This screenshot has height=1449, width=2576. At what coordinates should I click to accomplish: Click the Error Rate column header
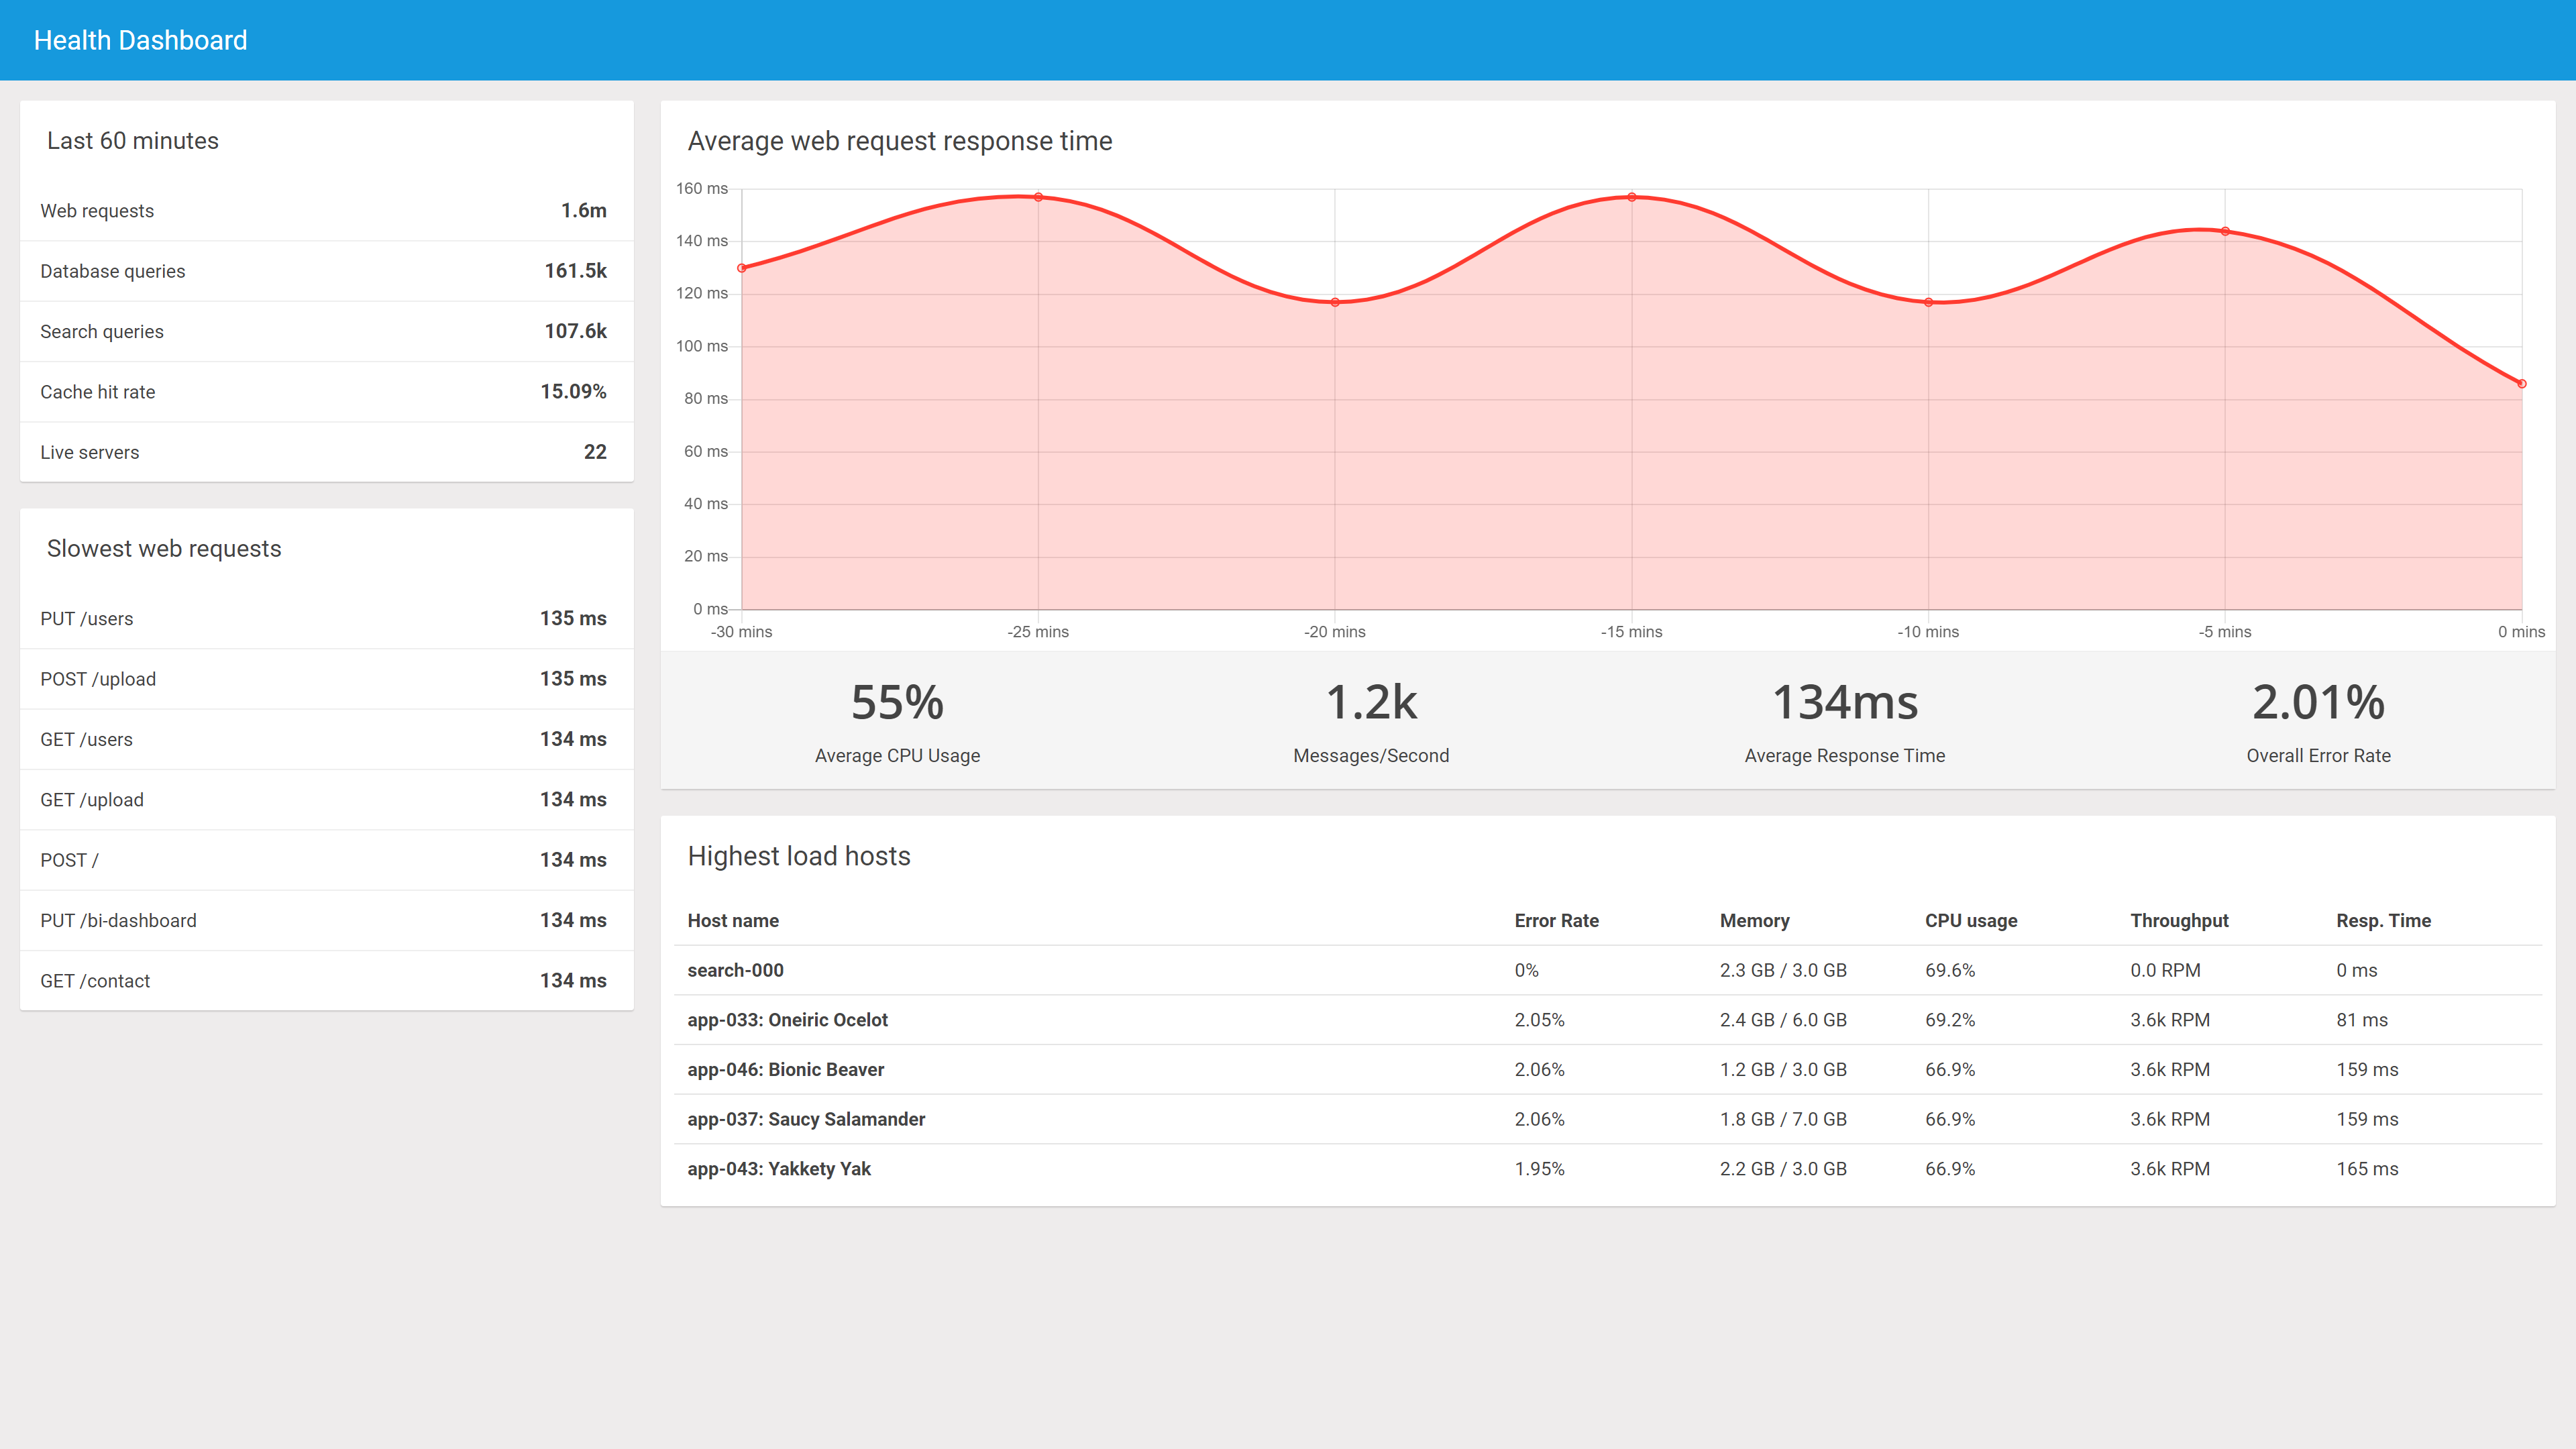coord(1556,920)
